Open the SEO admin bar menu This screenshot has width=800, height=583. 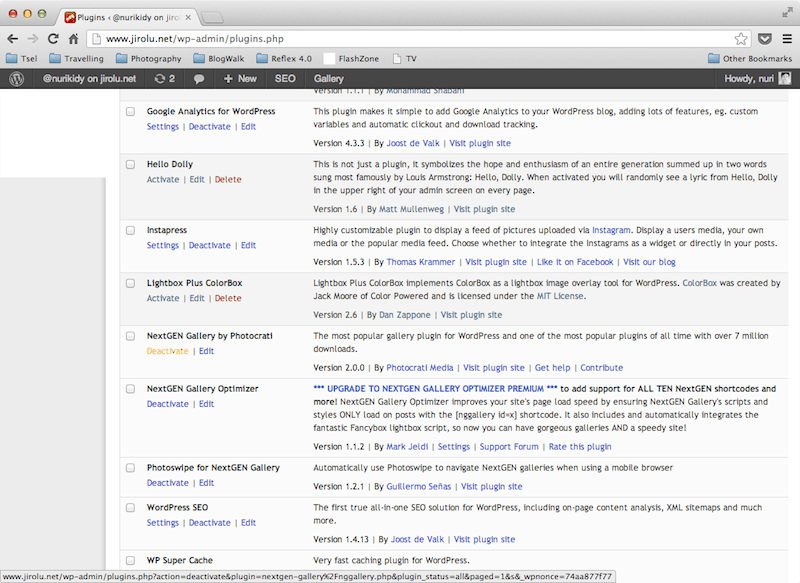pos(285,78)
